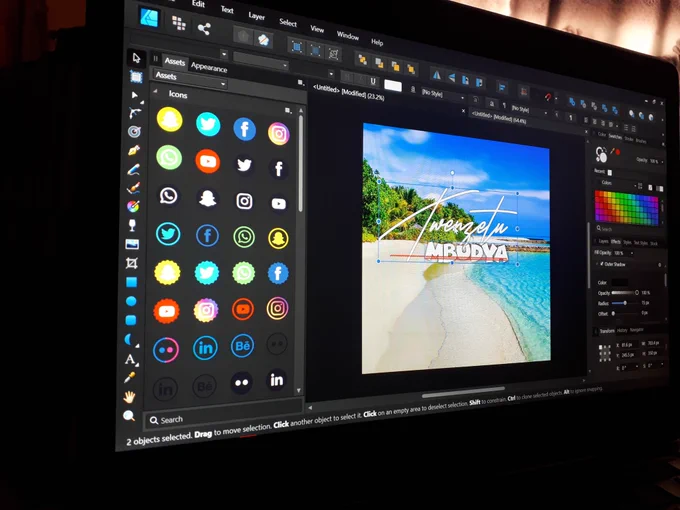The width and height of the screenshot is (680, 510).
Task: Select the Ellipse shape tool
Action: (x=131, y=301)
